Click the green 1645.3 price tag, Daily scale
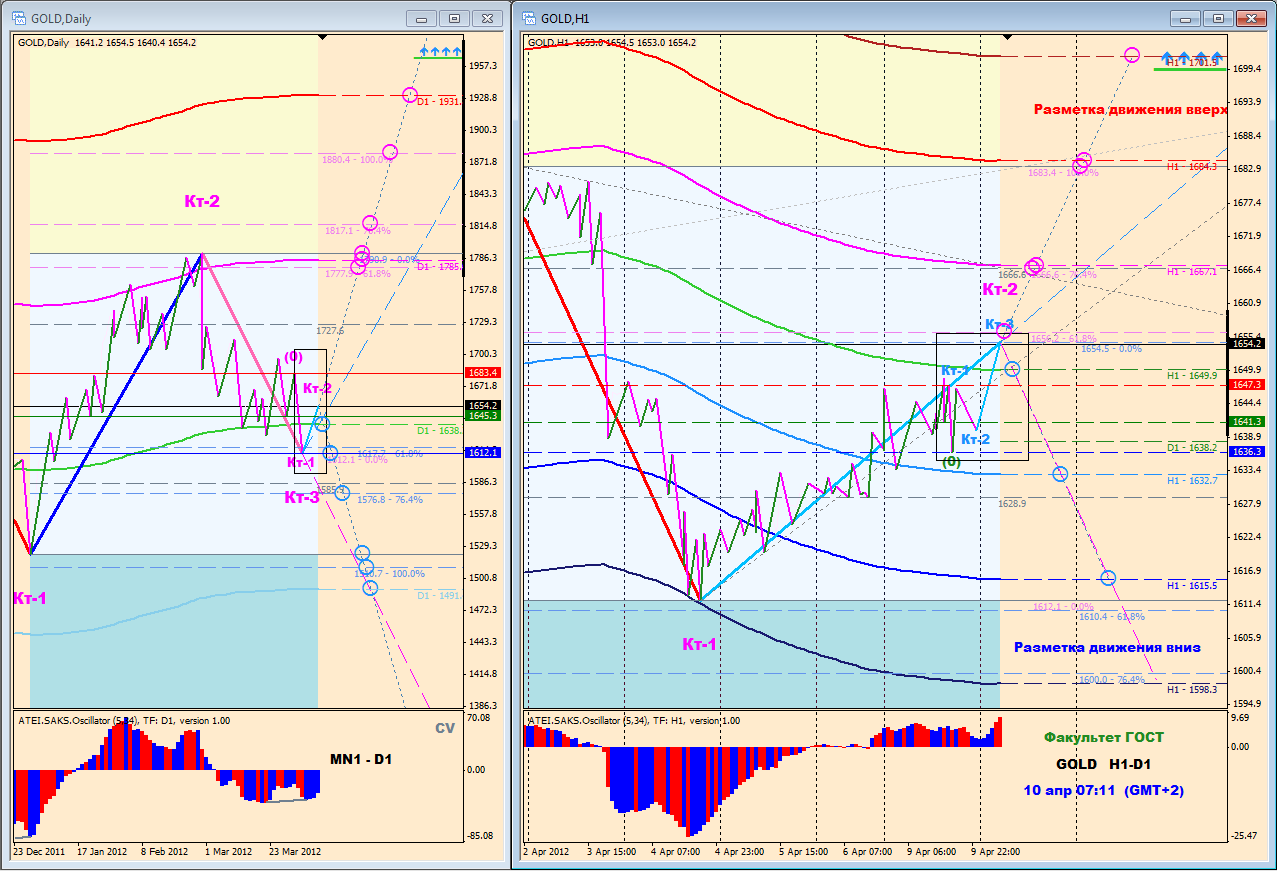Image resolution: width=1277 pixels, height=871 pixels. tap(484, 415)
